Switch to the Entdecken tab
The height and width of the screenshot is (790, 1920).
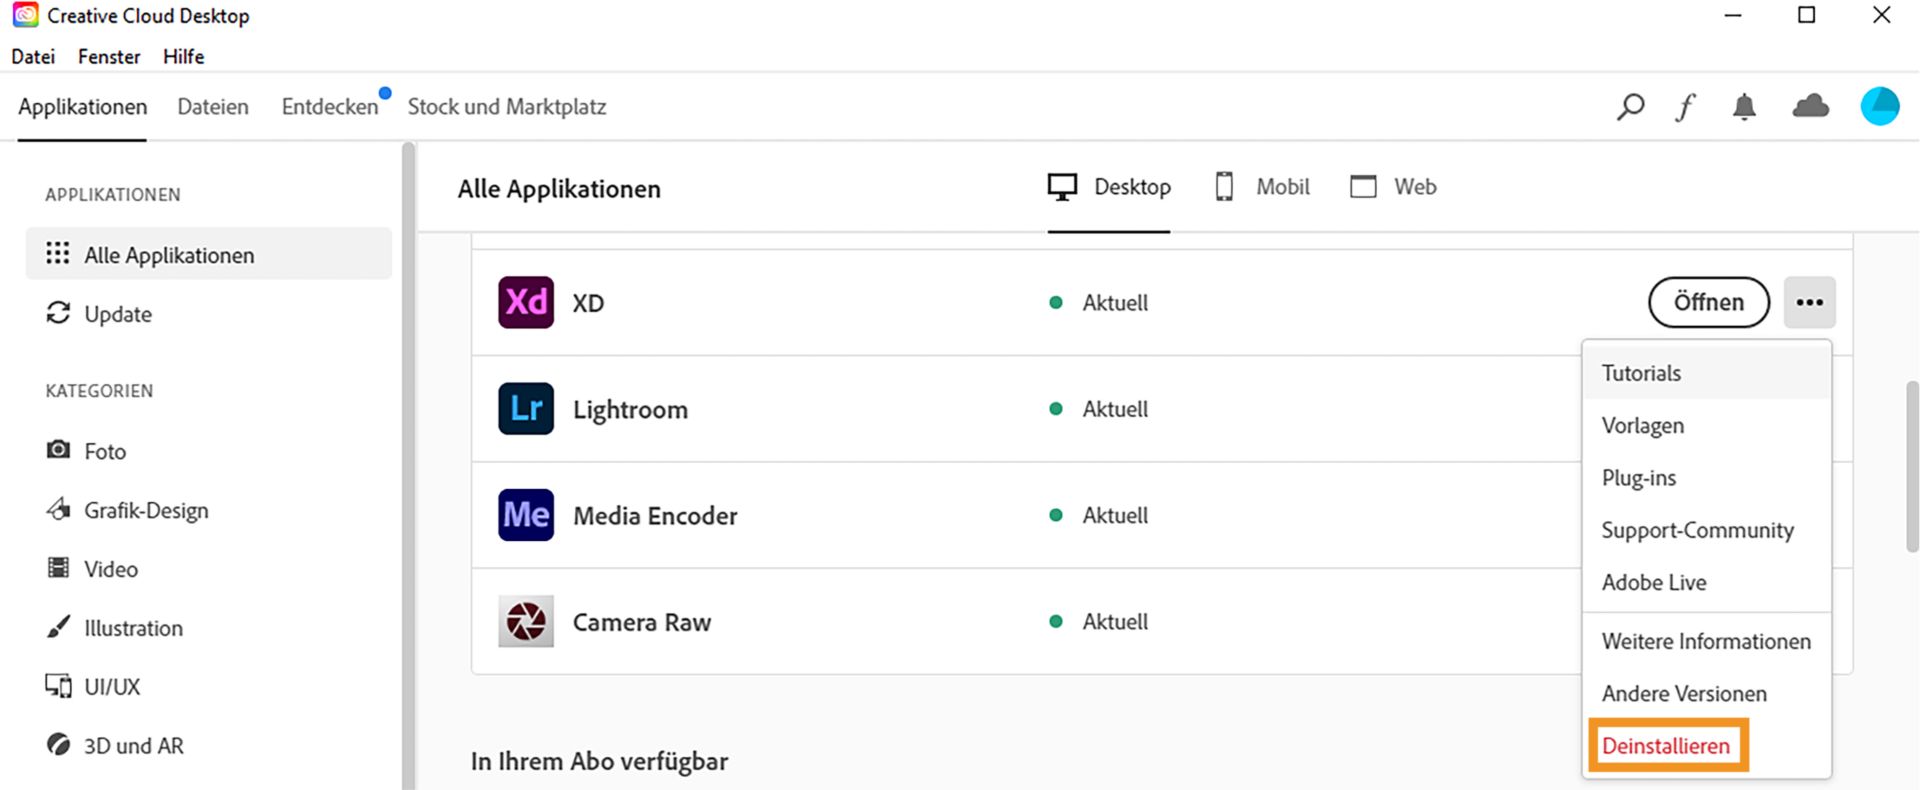tap(330, 107)
